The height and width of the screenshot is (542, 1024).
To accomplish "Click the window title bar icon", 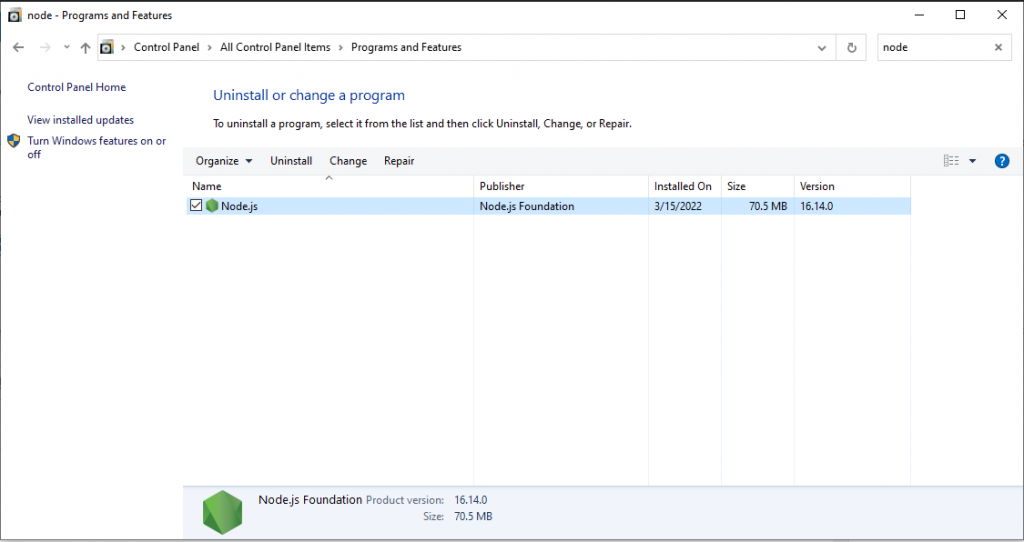I will [14, 15].
